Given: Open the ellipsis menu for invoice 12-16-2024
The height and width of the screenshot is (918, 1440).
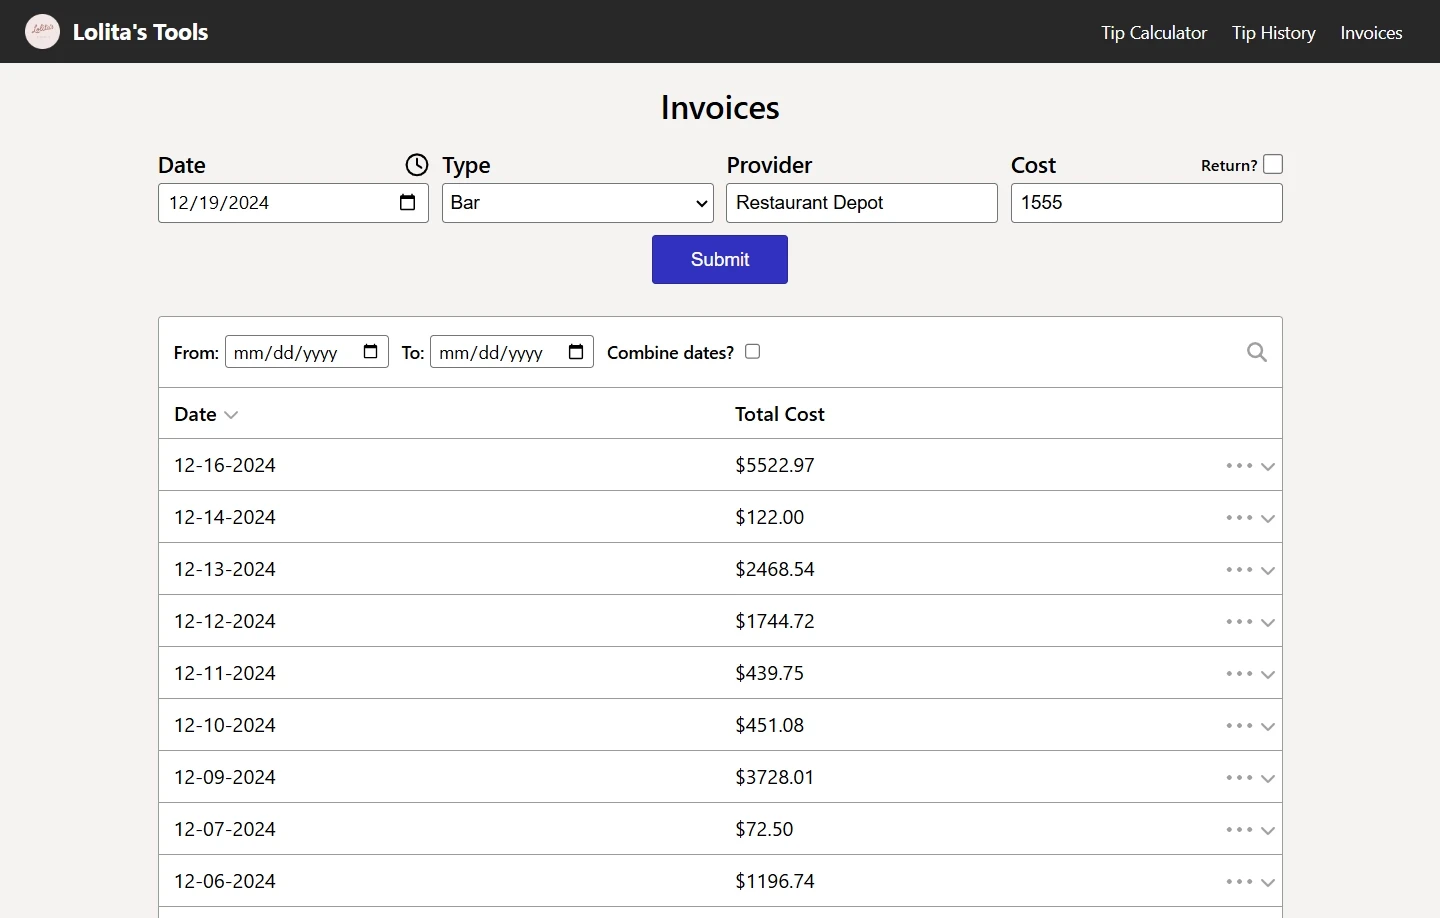Looking at the screenshot, I should (1240, 466).
